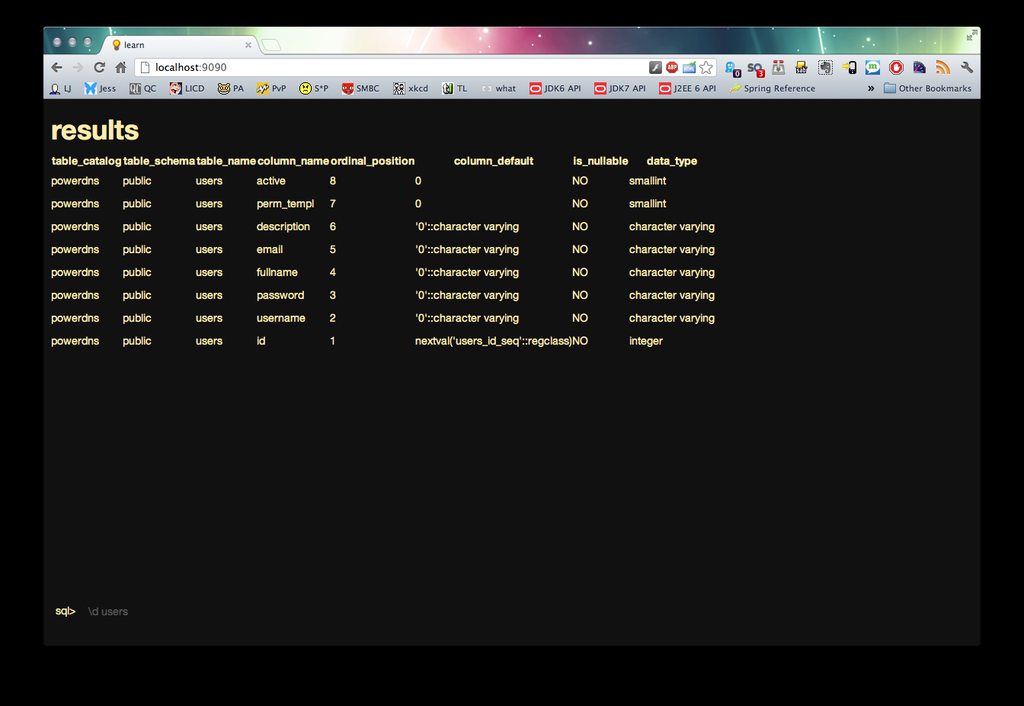Click the column_default column header

click(x=494, y=161)
